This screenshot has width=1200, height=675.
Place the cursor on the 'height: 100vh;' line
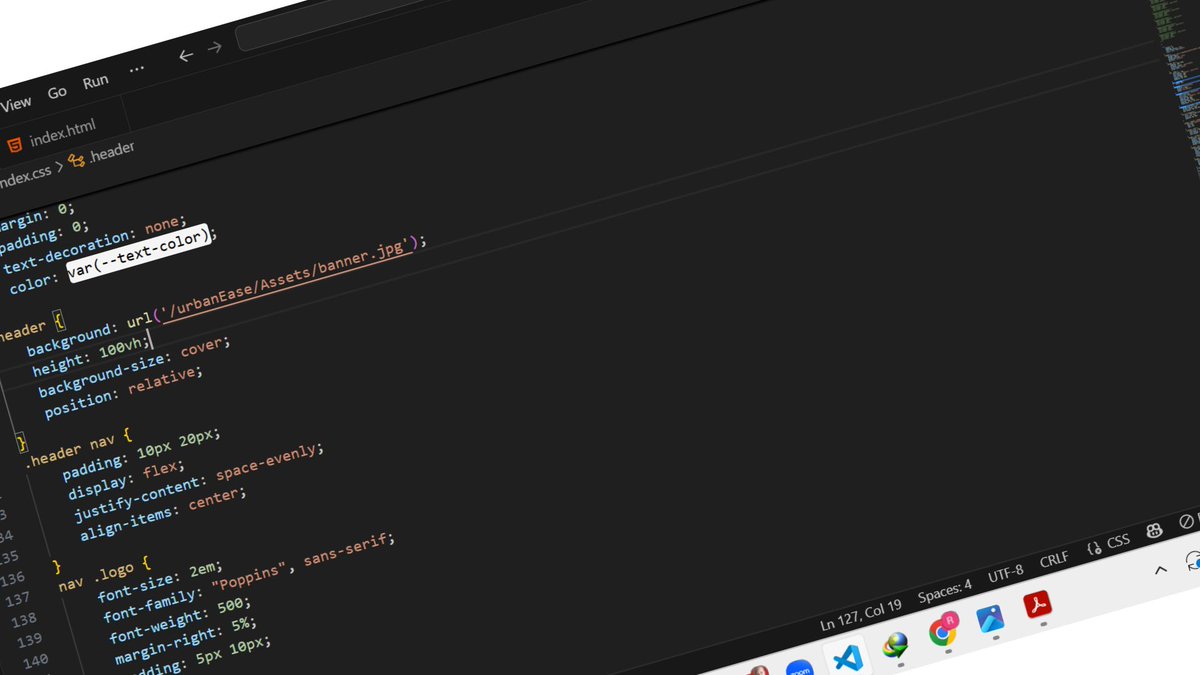(90, 354)
